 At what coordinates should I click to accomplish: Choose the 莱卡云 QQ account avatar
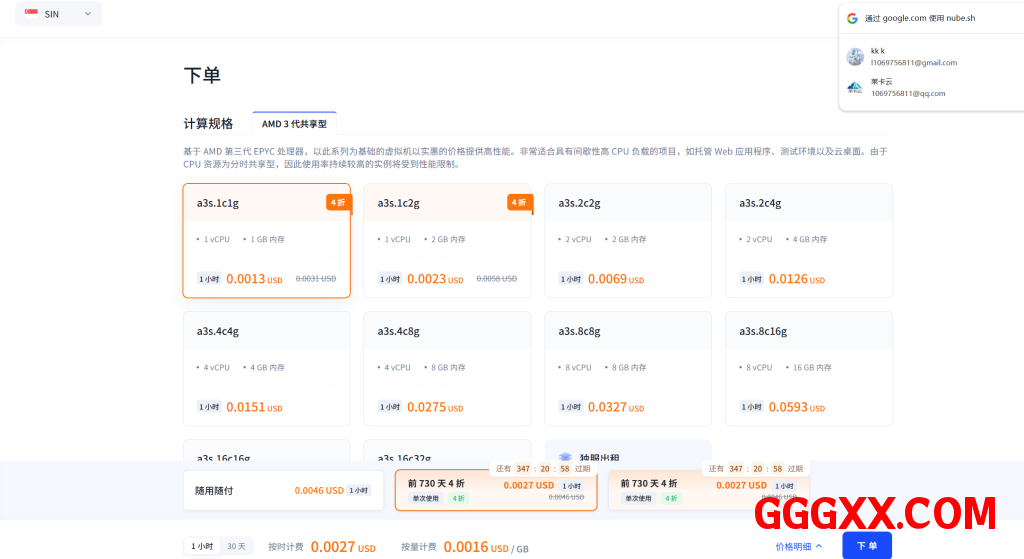[854, 87]
